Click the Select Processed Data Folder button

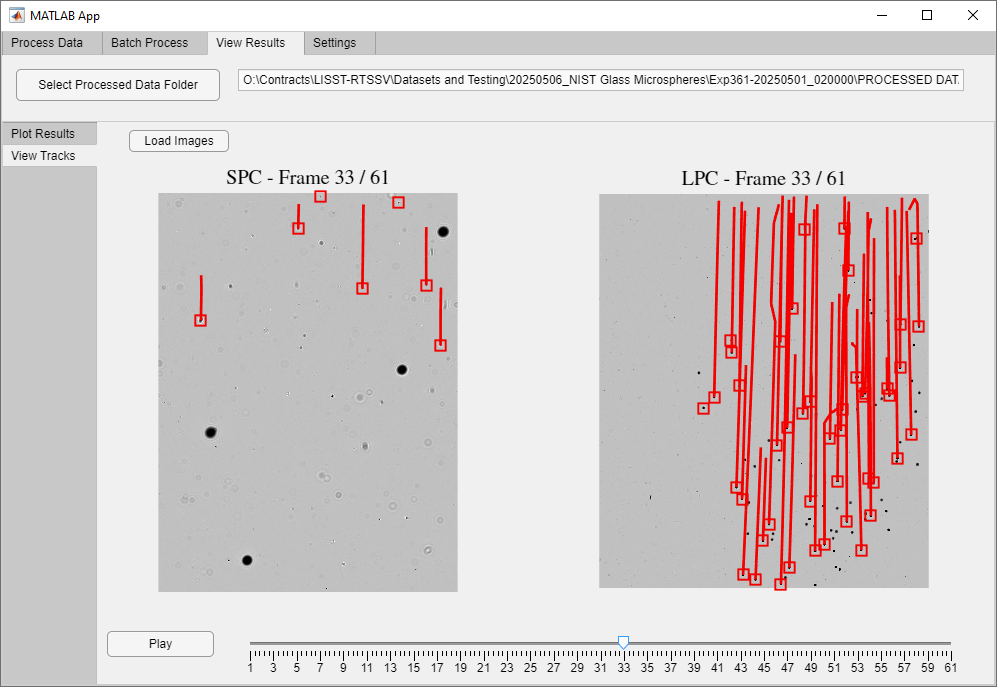click(117, 85)
